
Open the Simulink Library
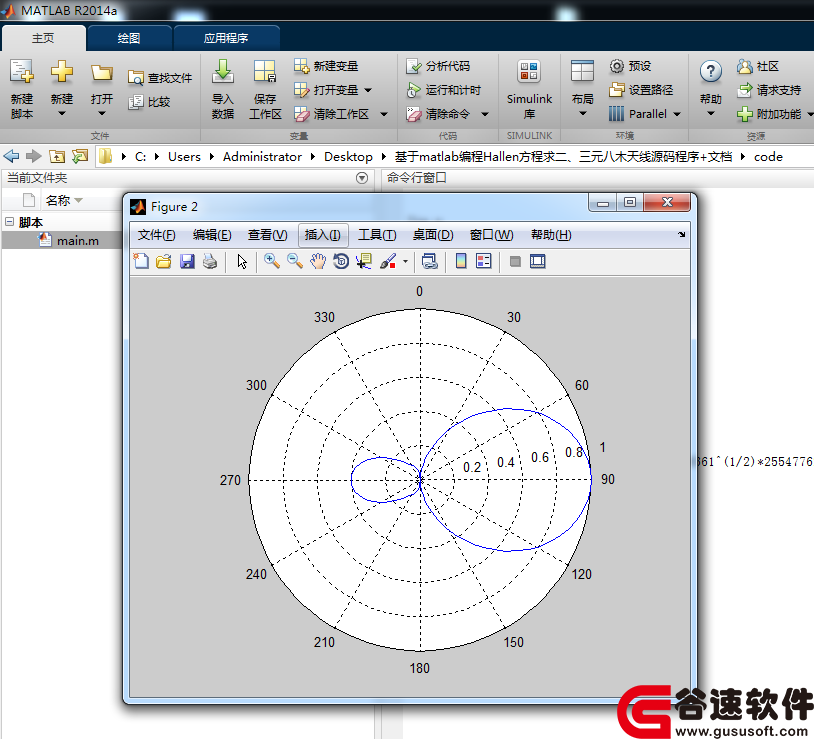[529, 88]
